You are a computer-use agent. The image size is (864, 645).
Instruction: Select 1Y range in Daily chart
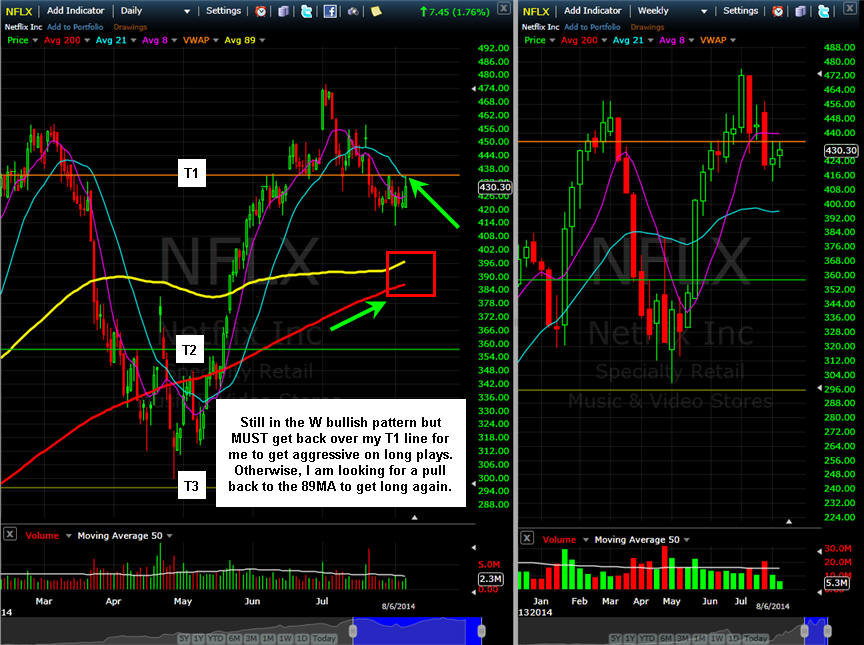pos(199,638)
